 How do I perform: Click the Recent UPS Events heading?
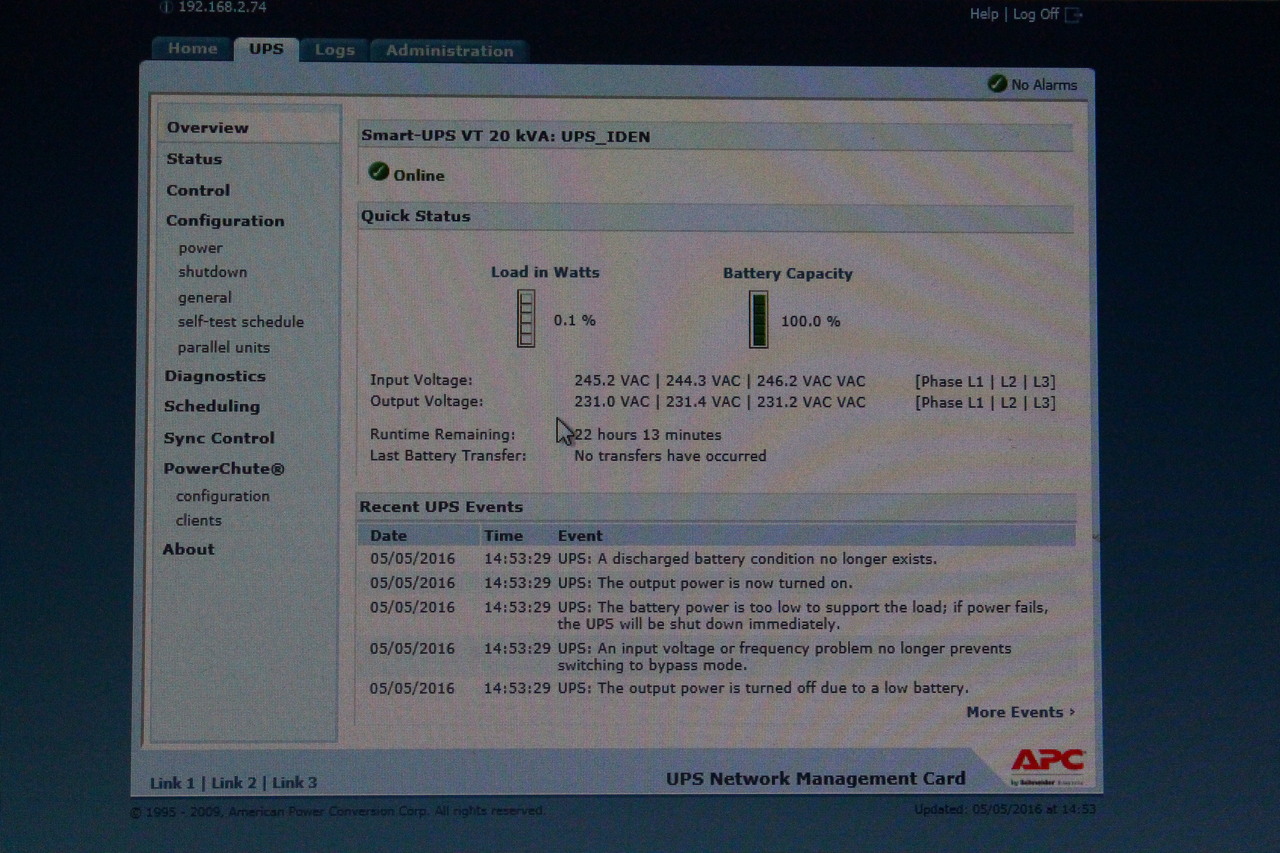click(x=441, y=507)
